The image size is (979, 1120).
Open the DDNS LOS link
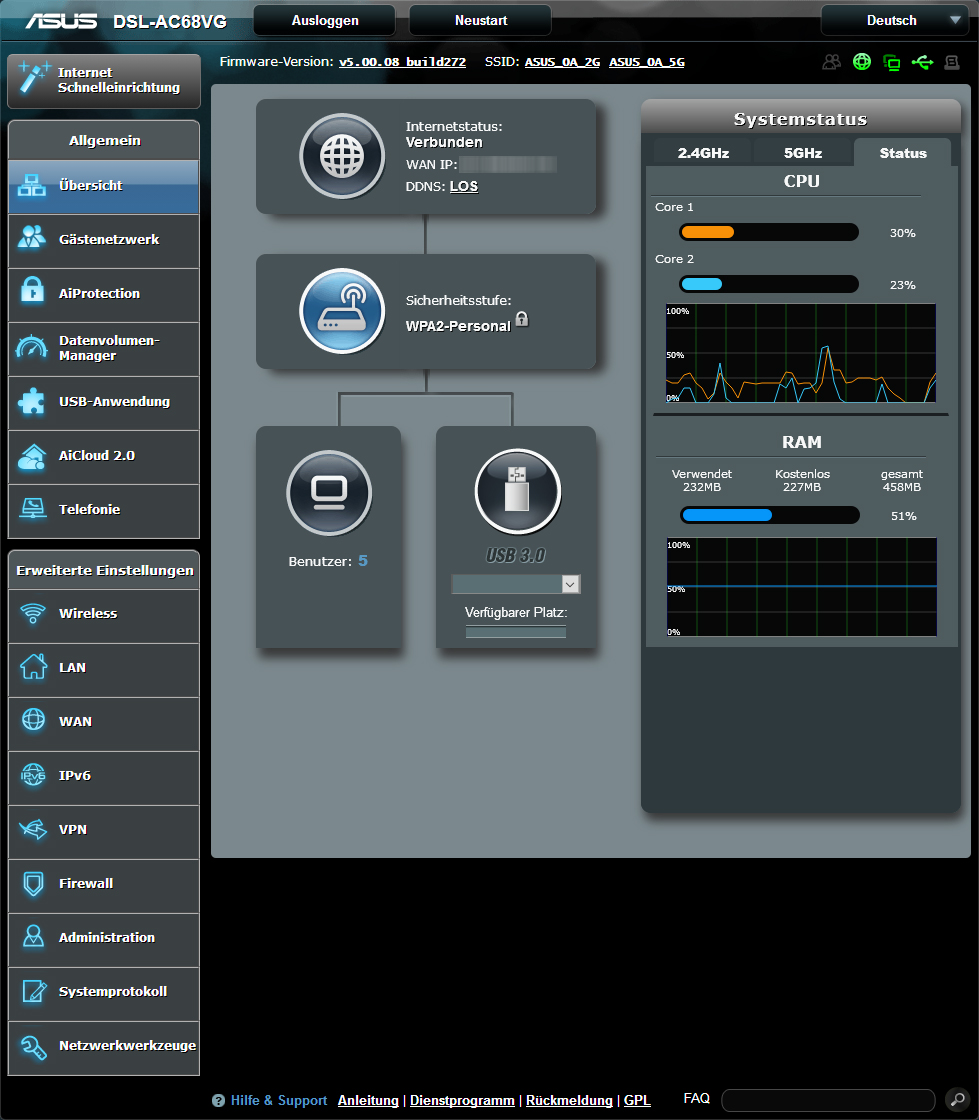point(463,186)
